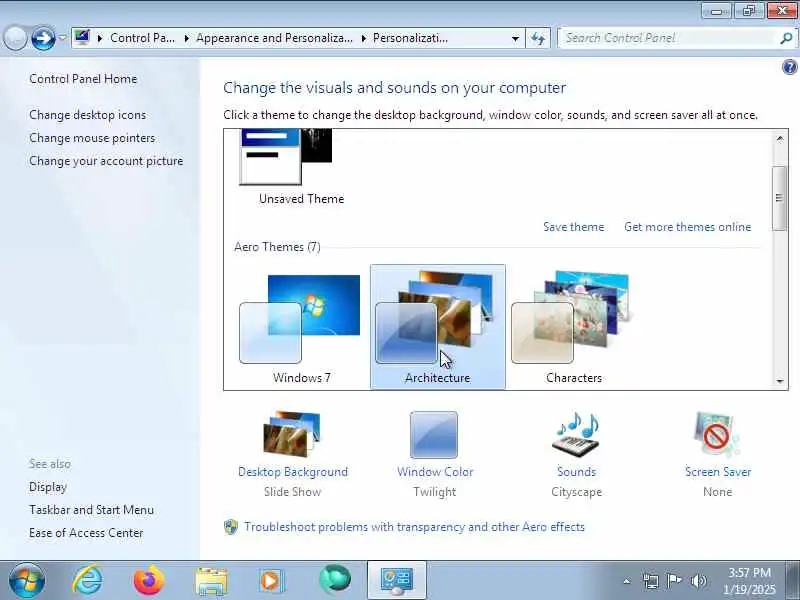
Task: Expand the arrow before Control Panel breadcrumb
Action: pos(99,38)
